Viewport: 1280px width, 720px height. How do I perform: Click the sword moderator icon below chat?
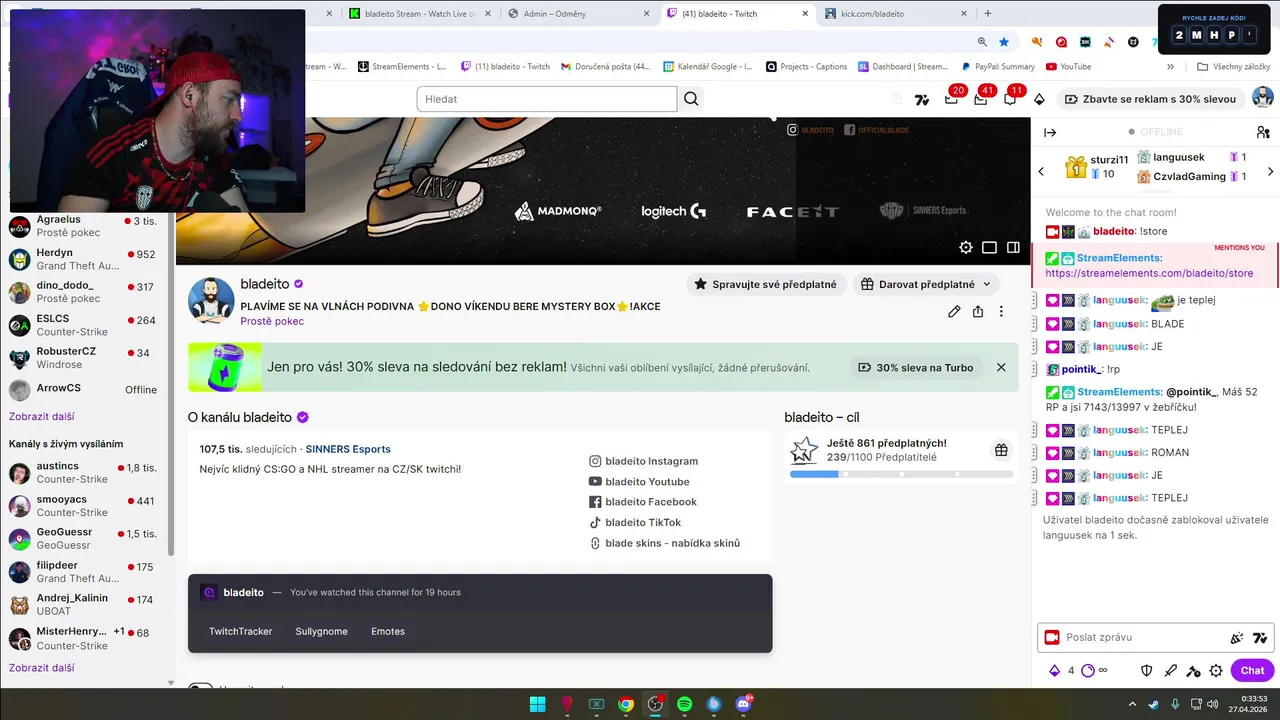[1170, 670]
